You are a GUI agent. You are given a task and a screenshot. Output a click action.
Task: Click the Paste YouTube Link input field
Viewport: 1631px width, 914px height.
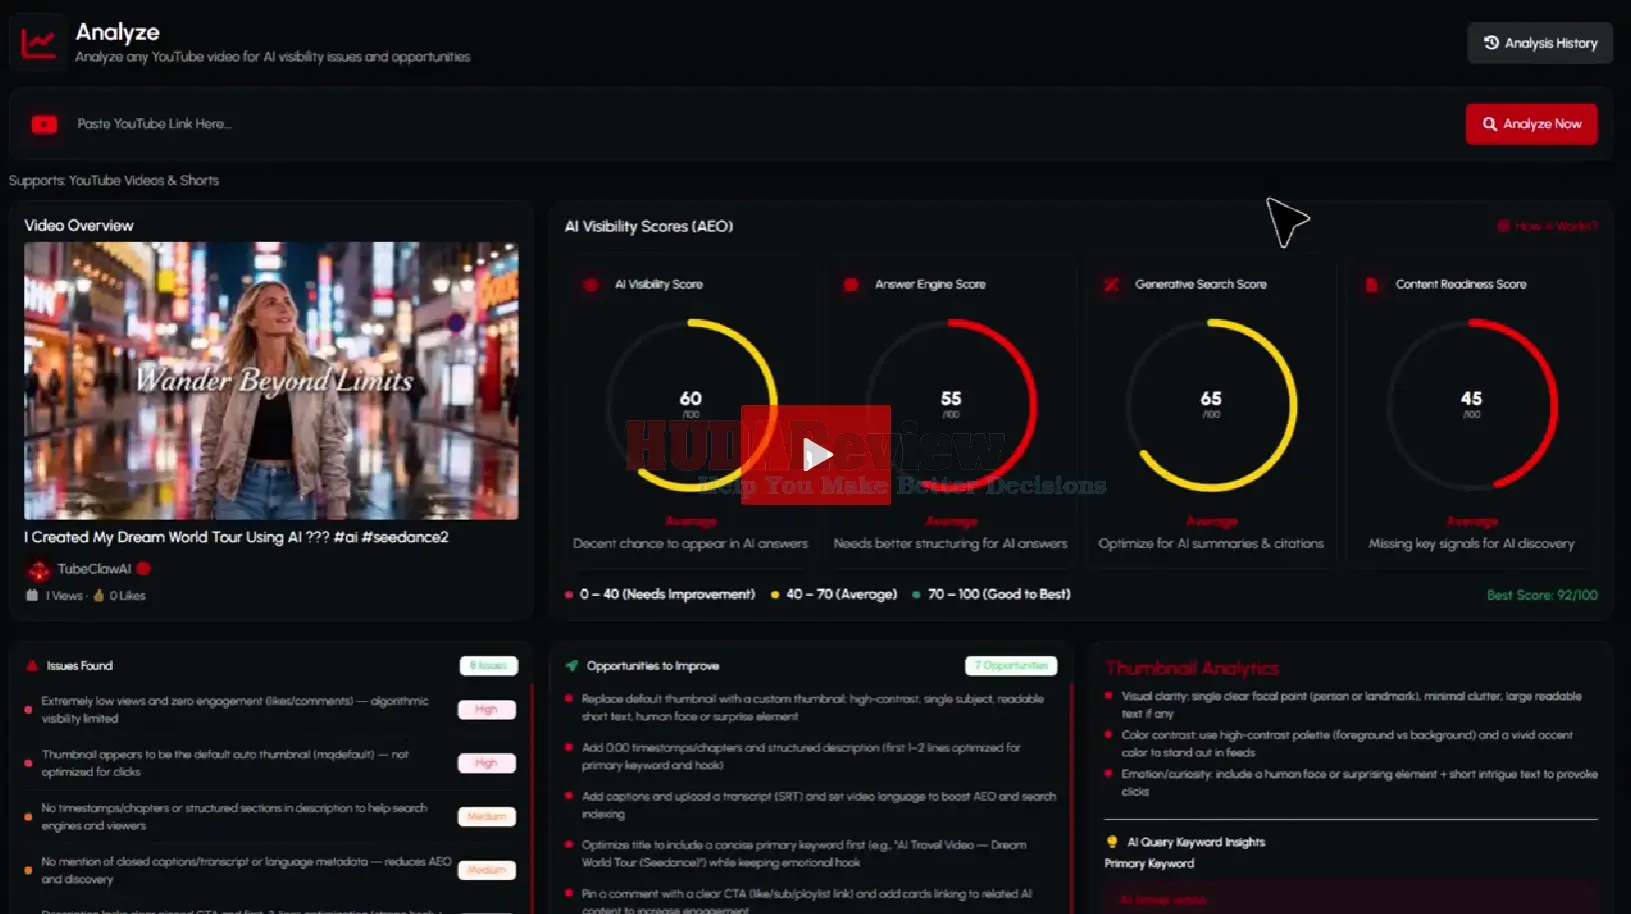tap(760, 124)
